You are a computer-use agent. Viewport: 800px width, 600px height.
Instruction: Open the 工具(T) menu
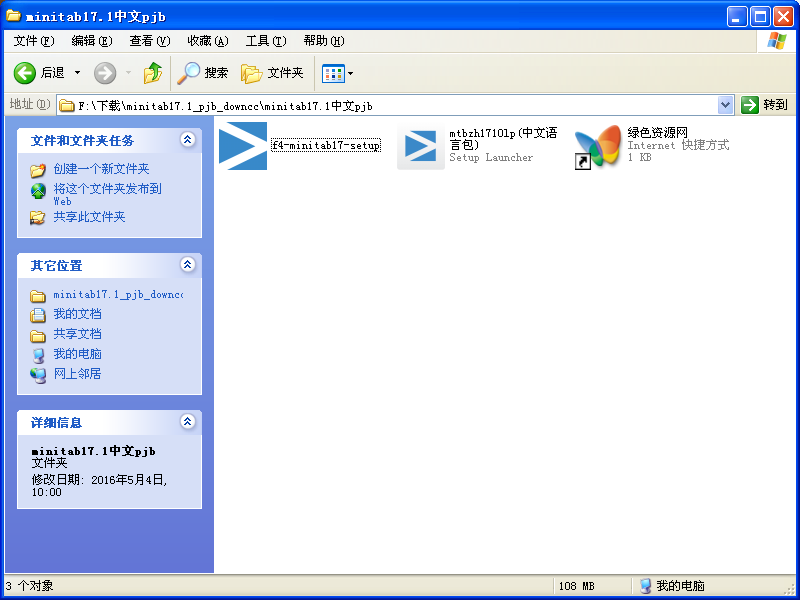[266, 41]
